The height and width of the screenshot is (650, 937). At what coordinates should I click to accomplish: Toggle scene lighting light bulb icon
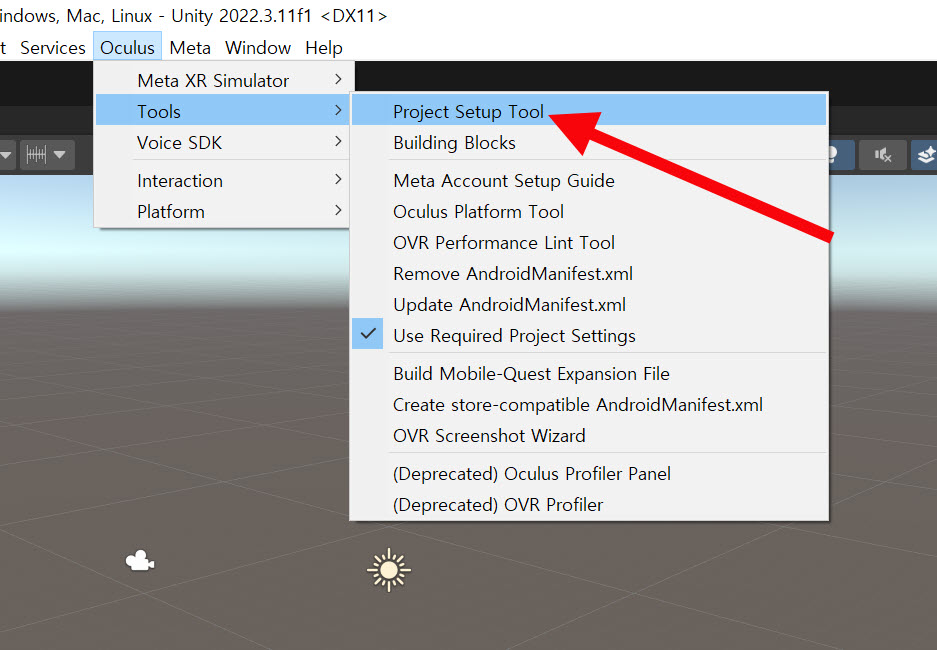(x=834, y=155)
